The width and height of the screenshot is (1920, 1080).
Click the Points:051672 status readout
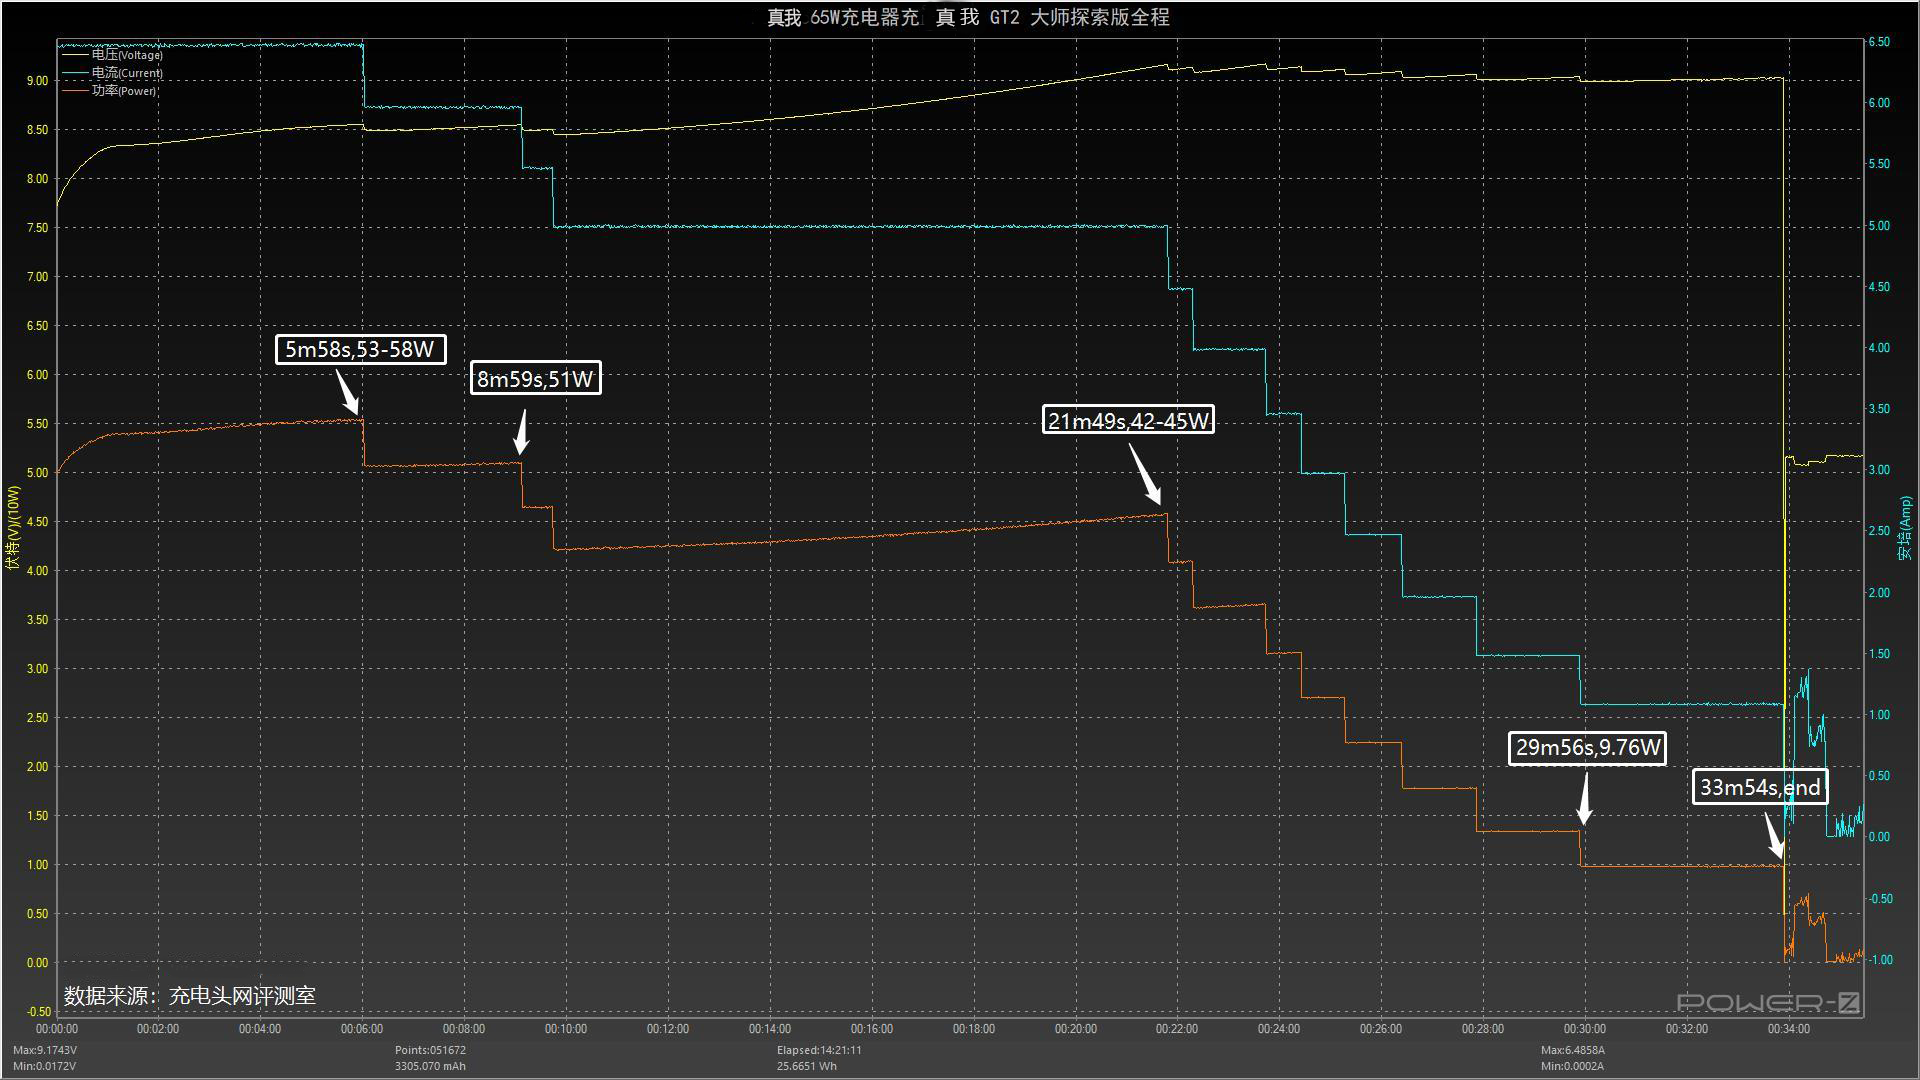tap(430, 1050)
